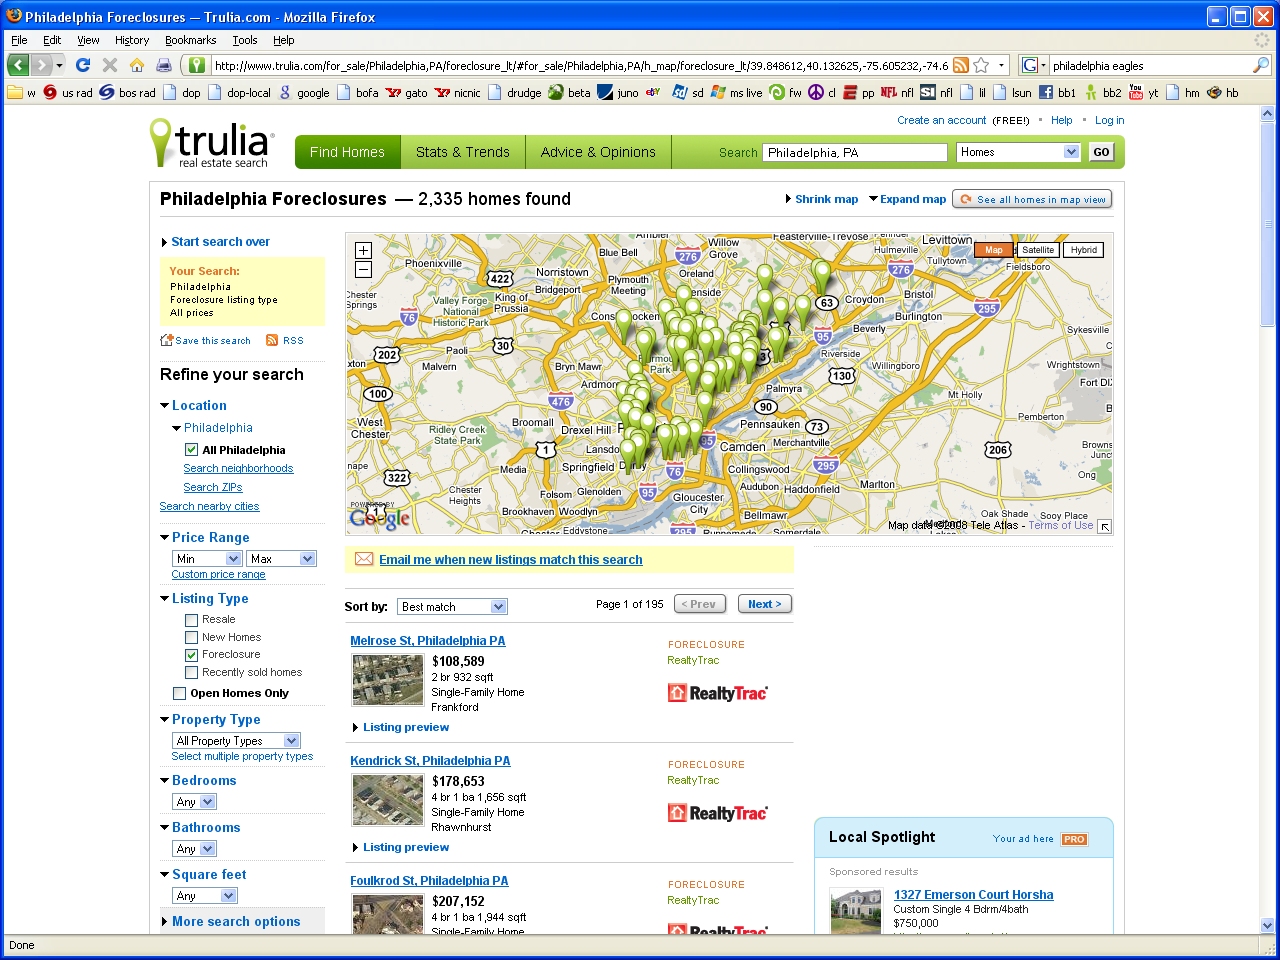Image resolution: width=1280 pixels, height=960 pixels.
Task: Zoom in on the map with plus
Action: click(x=363, y=251)
